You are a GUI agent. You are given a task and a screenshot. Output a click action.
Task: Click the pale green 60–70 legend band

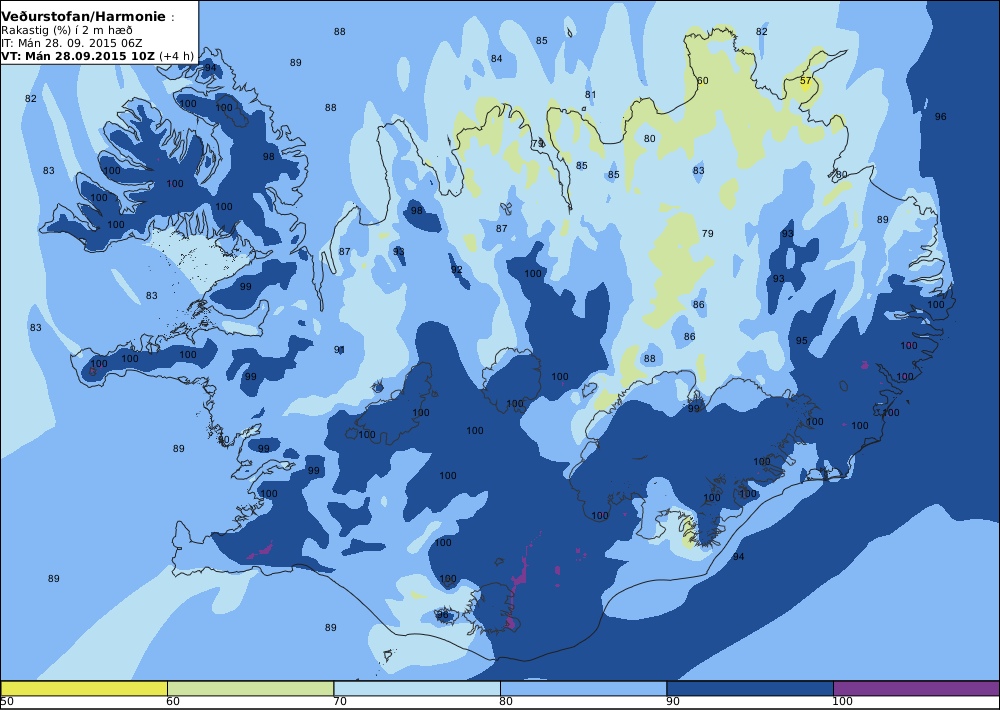[x=250, y=688]
